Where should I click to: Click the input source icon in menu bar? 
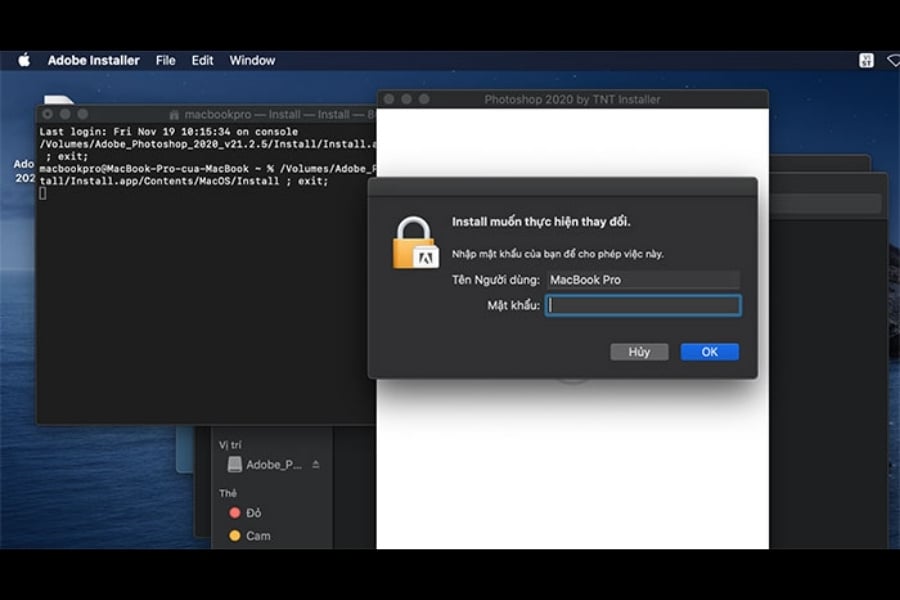pos(866,60)
